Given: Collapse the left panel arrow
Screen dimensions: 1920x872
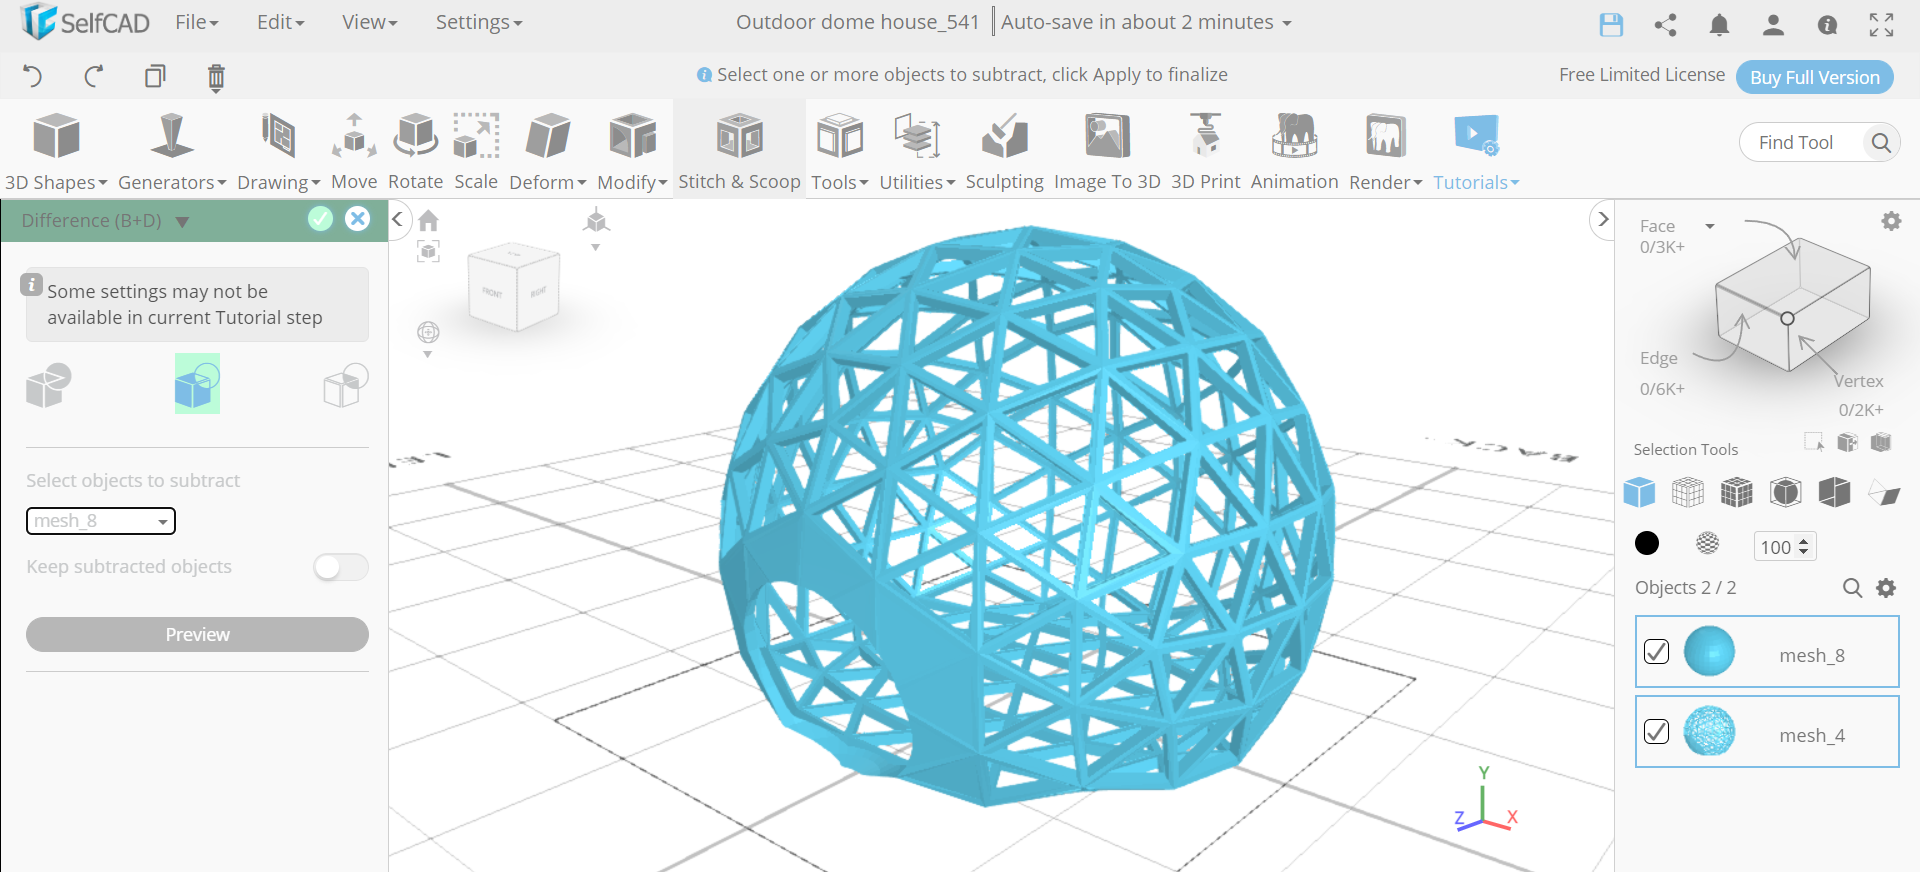Looking at the screenshot, I should click(397, 219).
